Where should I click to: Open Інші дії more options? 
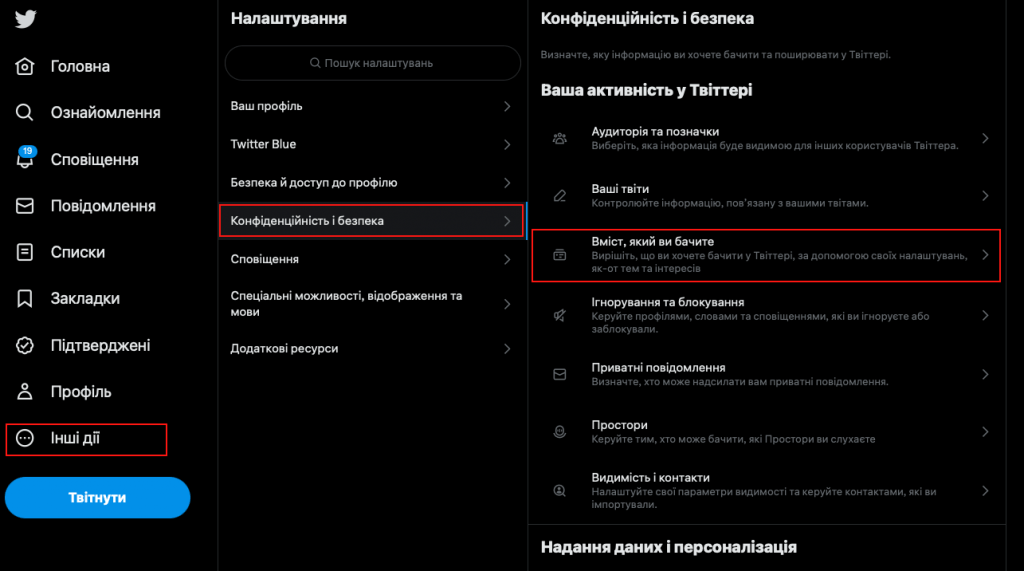[86, 439]
